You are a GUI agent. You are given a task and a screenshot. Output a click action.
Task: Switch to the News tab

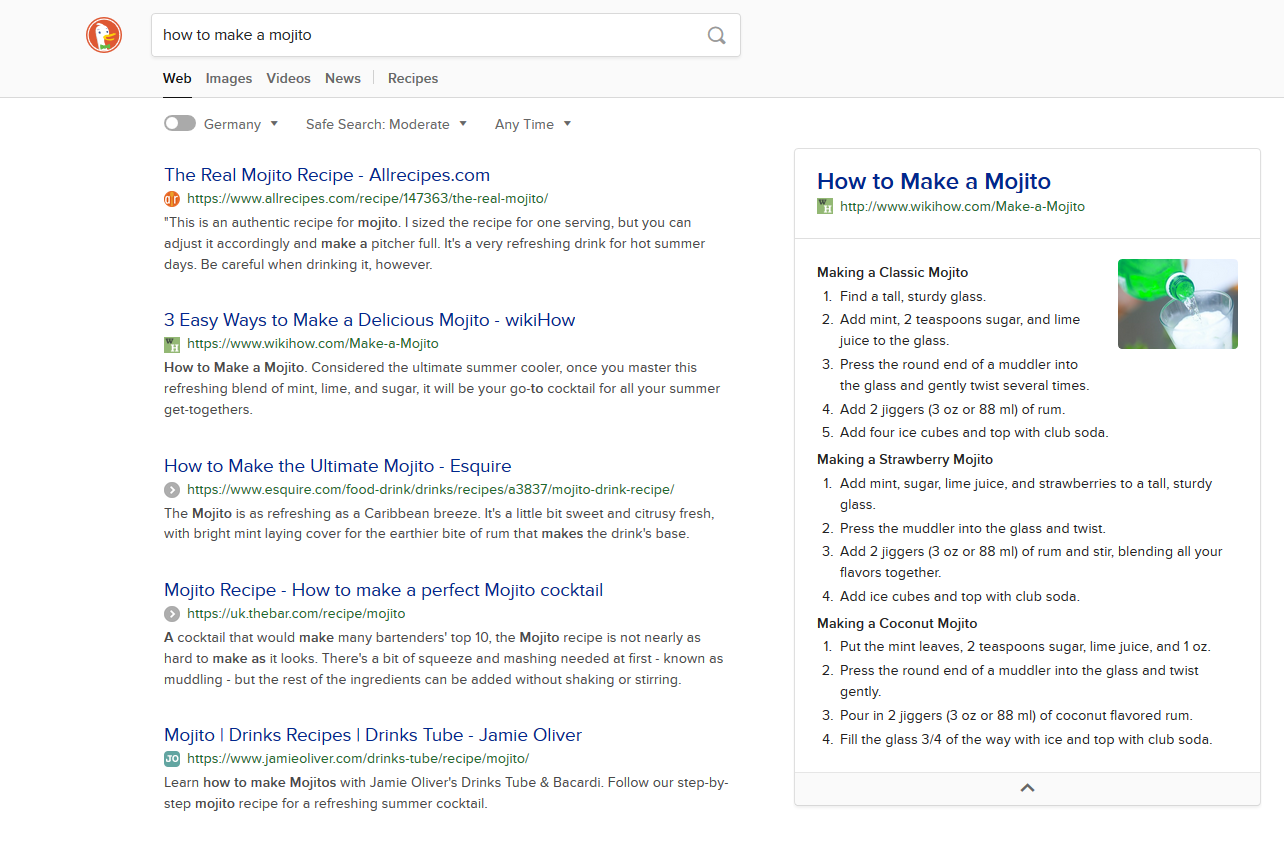(x=343, y=78)
